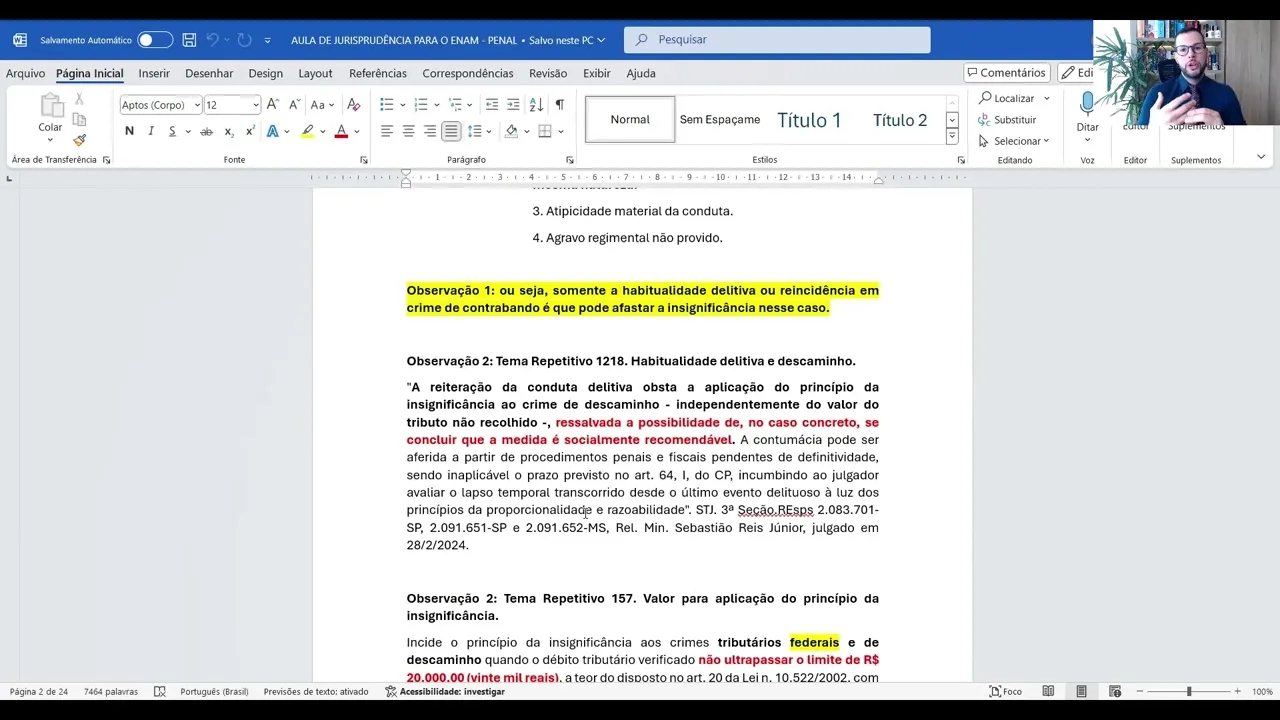Open the Change Case Aa dropdown
1280x720 pixels.
click(x=322, y=105)
